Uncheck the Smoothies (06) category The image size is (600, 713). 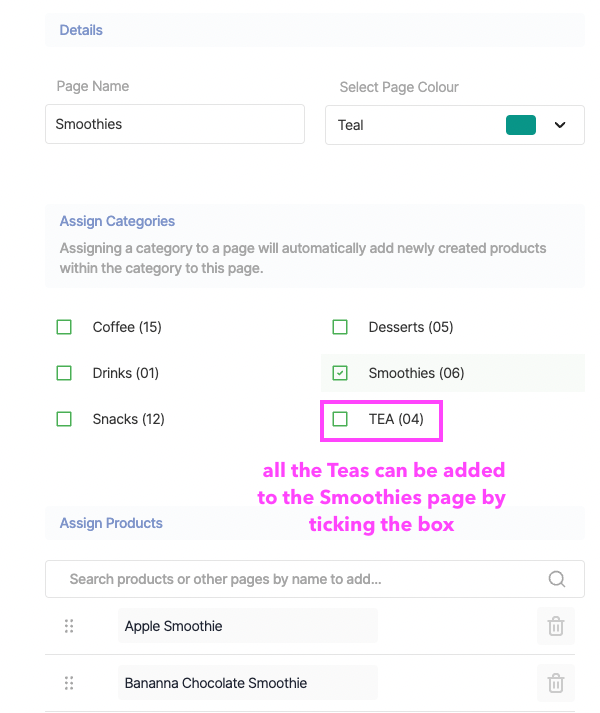(340, 373)
